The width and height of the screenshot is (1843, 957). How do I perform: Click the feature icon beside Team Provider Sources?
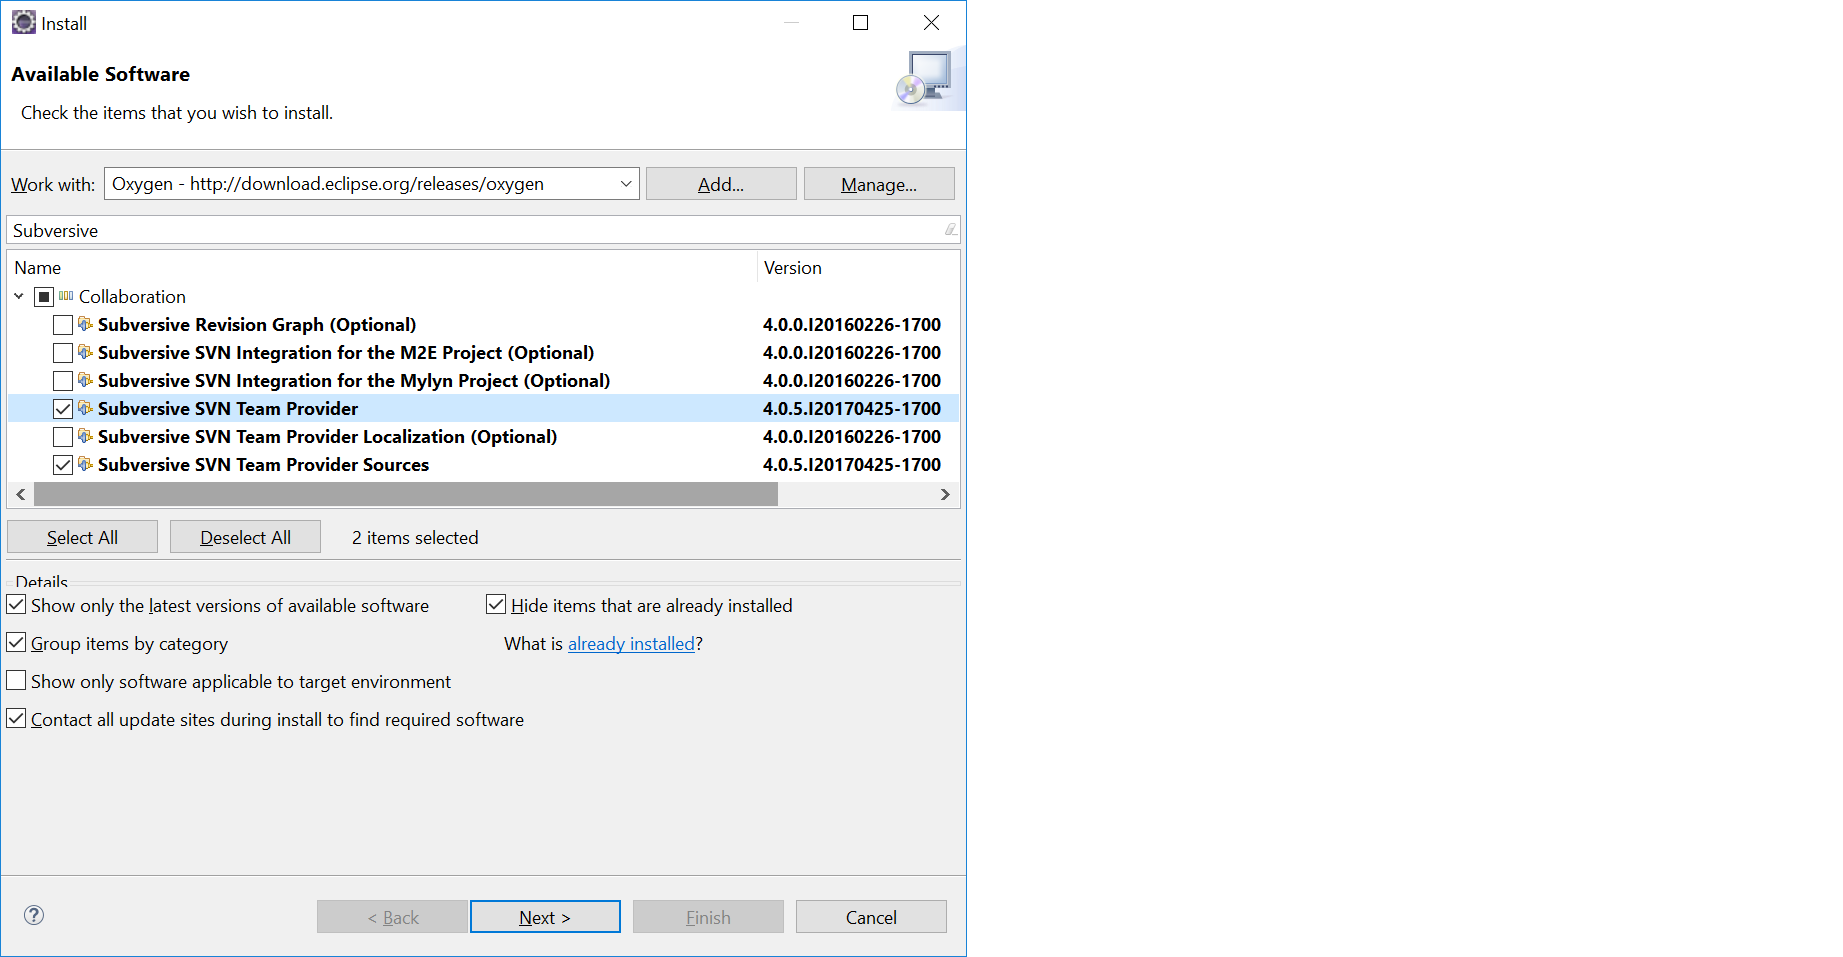pyautogui.click(x=86, y=464)
